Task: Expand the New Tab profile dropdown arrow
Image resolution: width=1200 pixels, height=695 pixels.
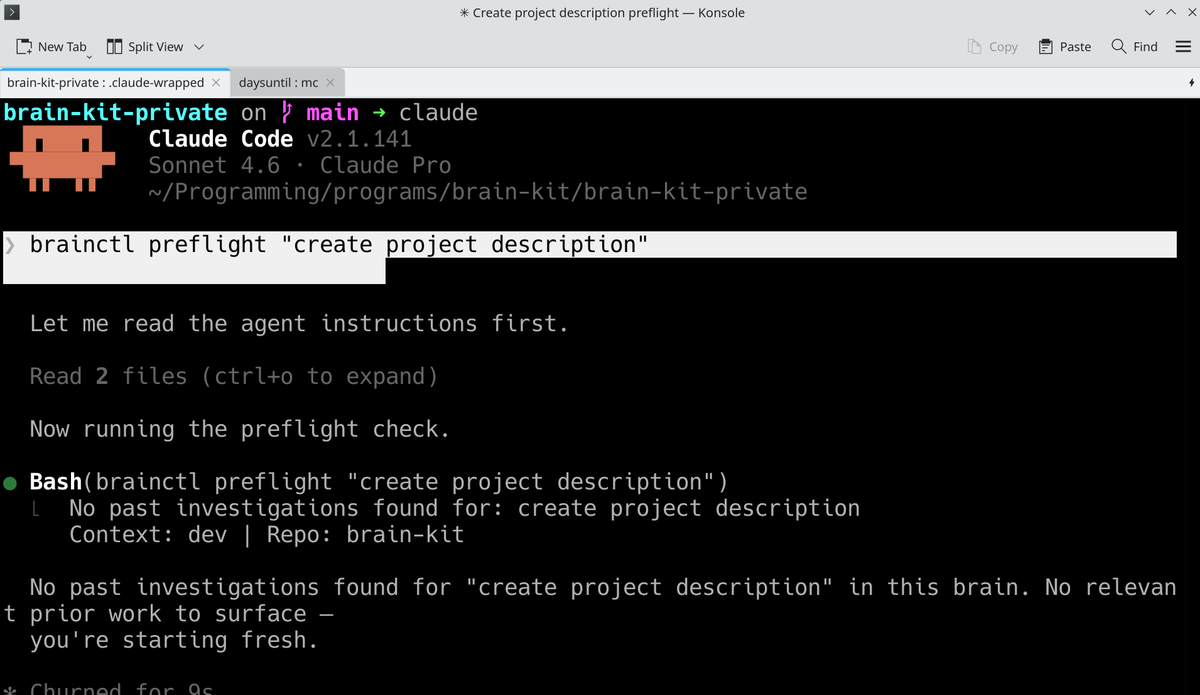Action: pos(89,56)
